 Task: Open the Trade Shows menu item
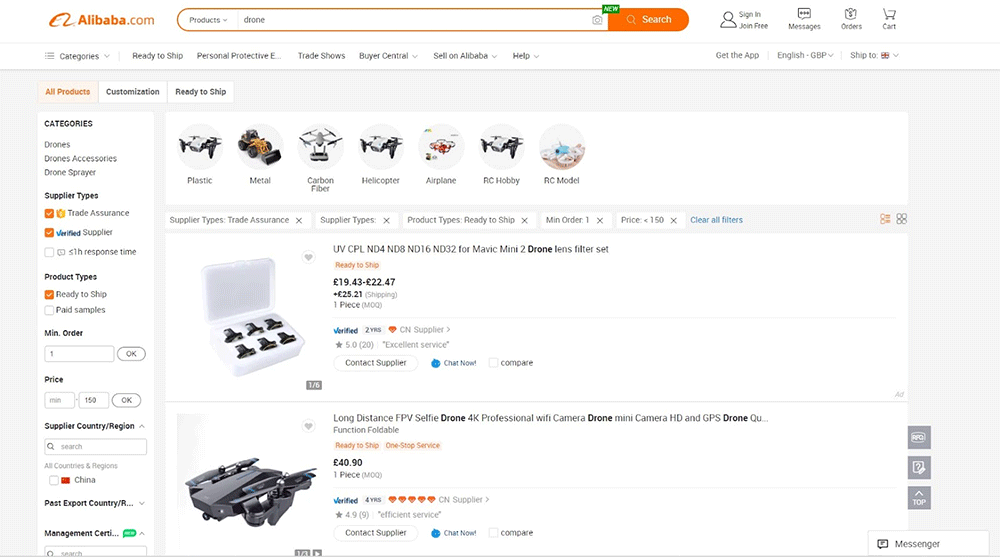(x=321, y=56)
